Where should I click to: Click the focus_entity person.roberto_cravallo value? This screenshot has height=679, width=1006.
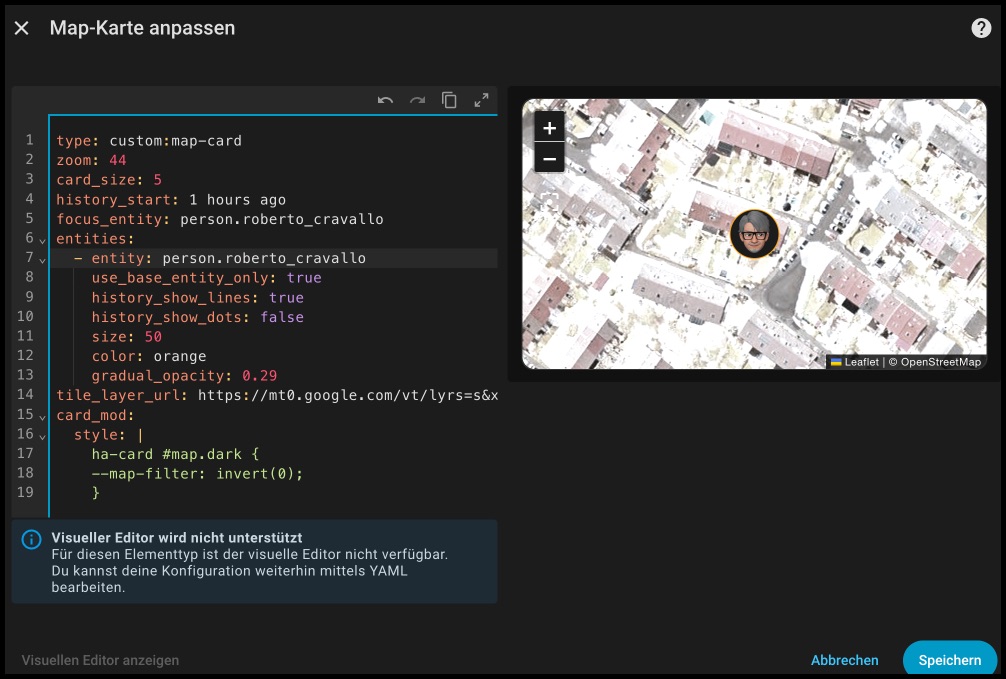[282, 219]
